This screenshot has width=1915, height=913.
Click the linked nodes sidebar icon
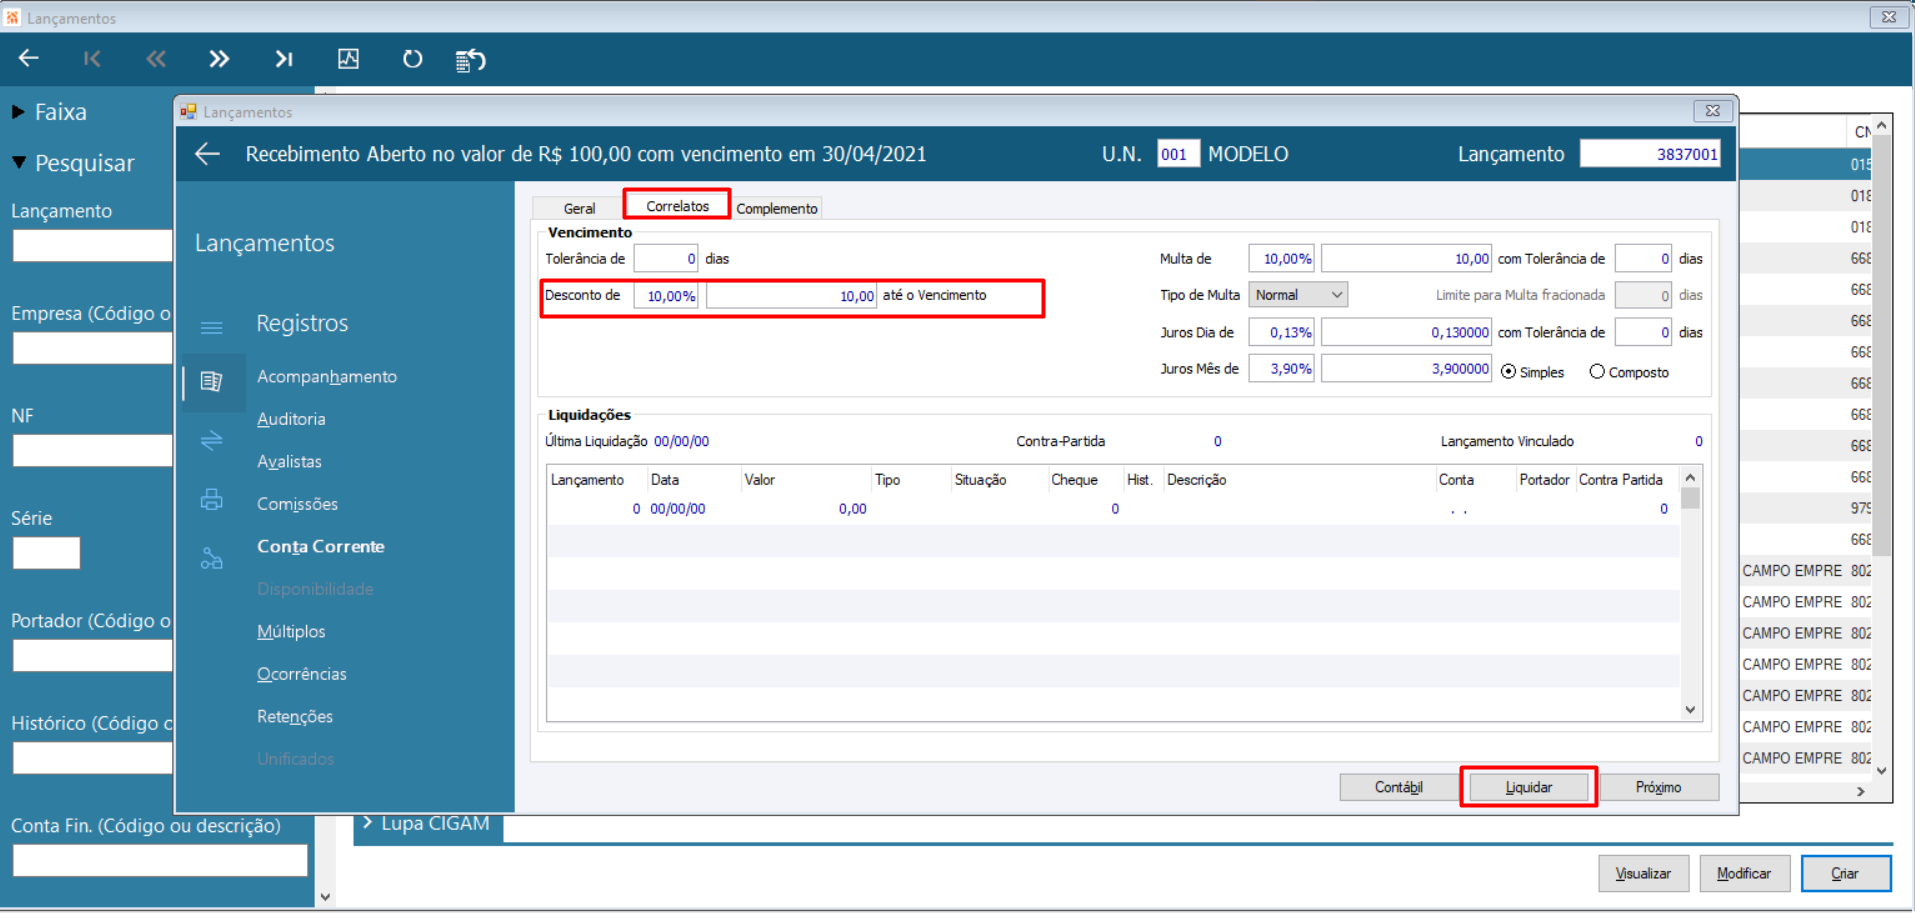[x=211, y=558]
